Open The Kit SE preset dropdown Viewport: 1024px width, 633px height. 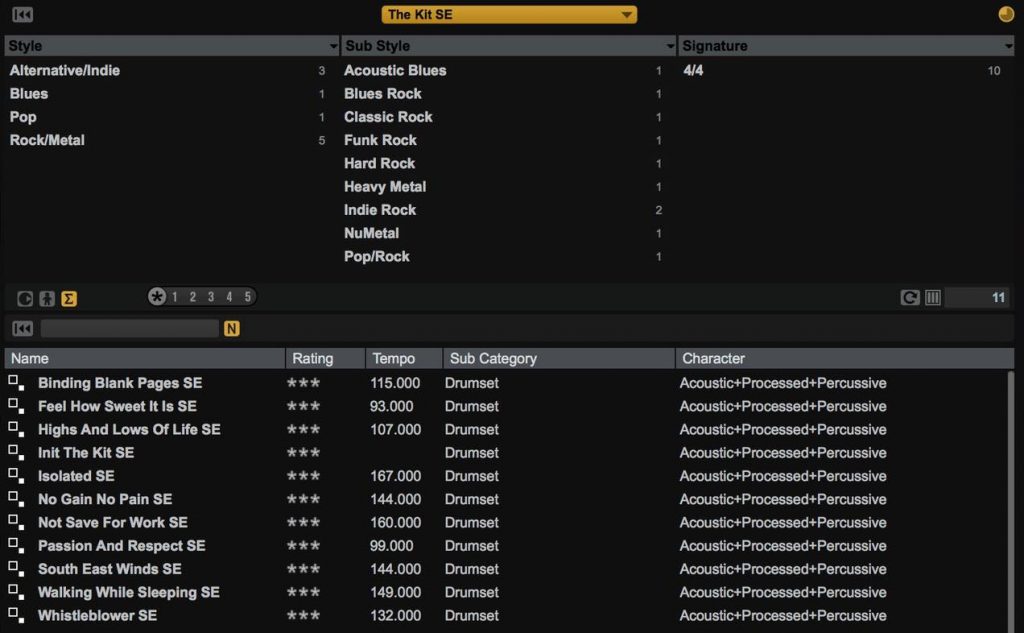click(x=508, y=14)
